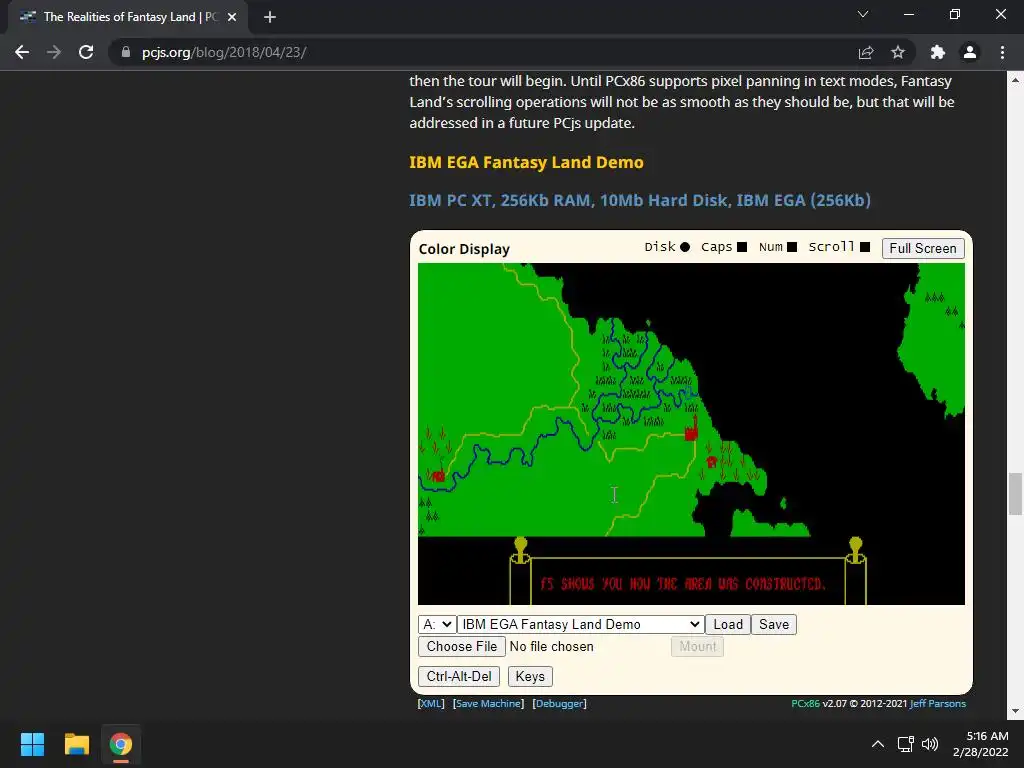Click the scrollbar up arrow

(x=1015, y=80)
